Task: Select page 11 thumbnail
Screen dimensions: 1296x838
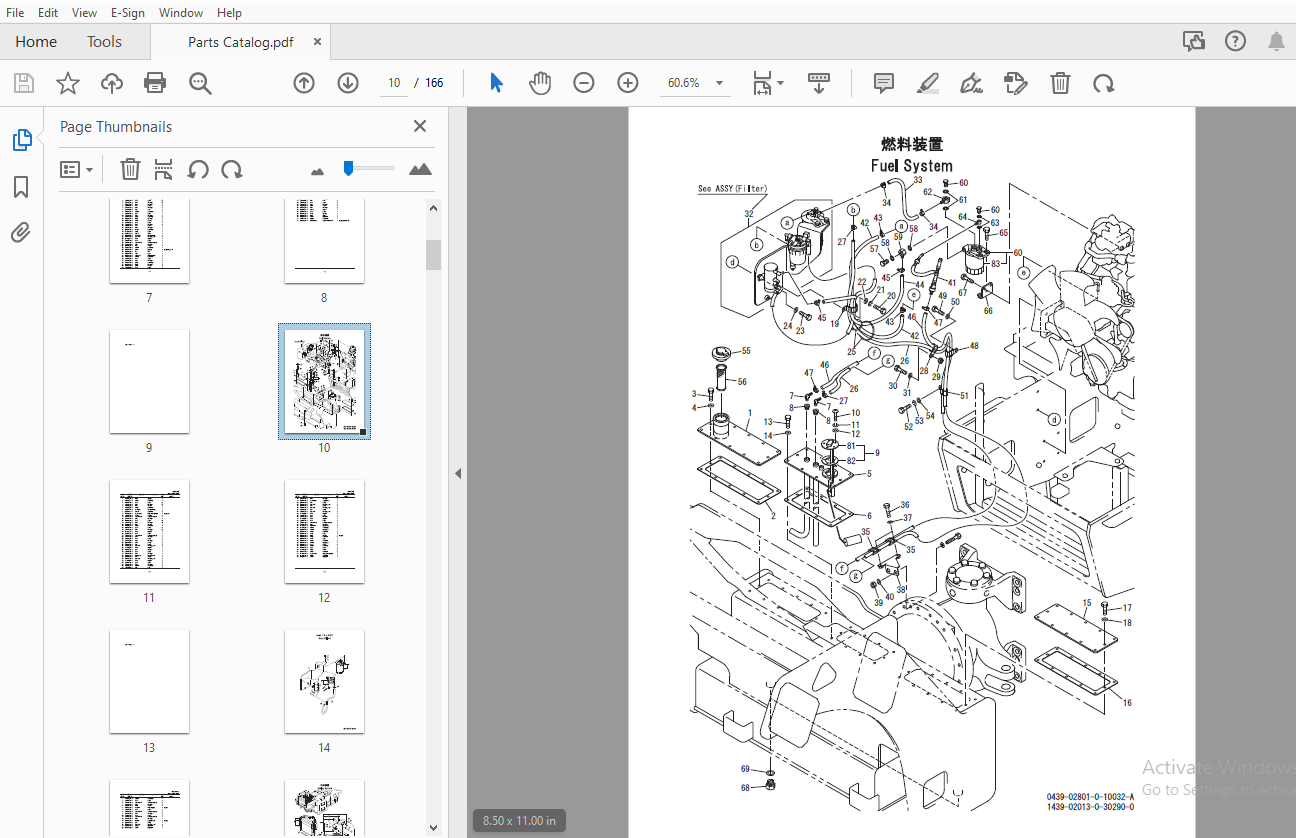Action: (x=149, y=531)
